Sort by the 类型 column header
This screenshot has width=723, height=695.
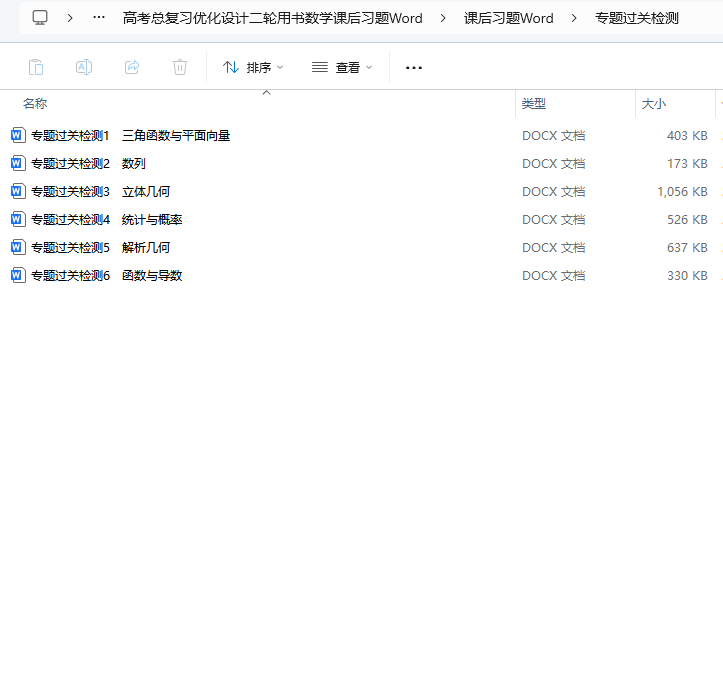534,104
